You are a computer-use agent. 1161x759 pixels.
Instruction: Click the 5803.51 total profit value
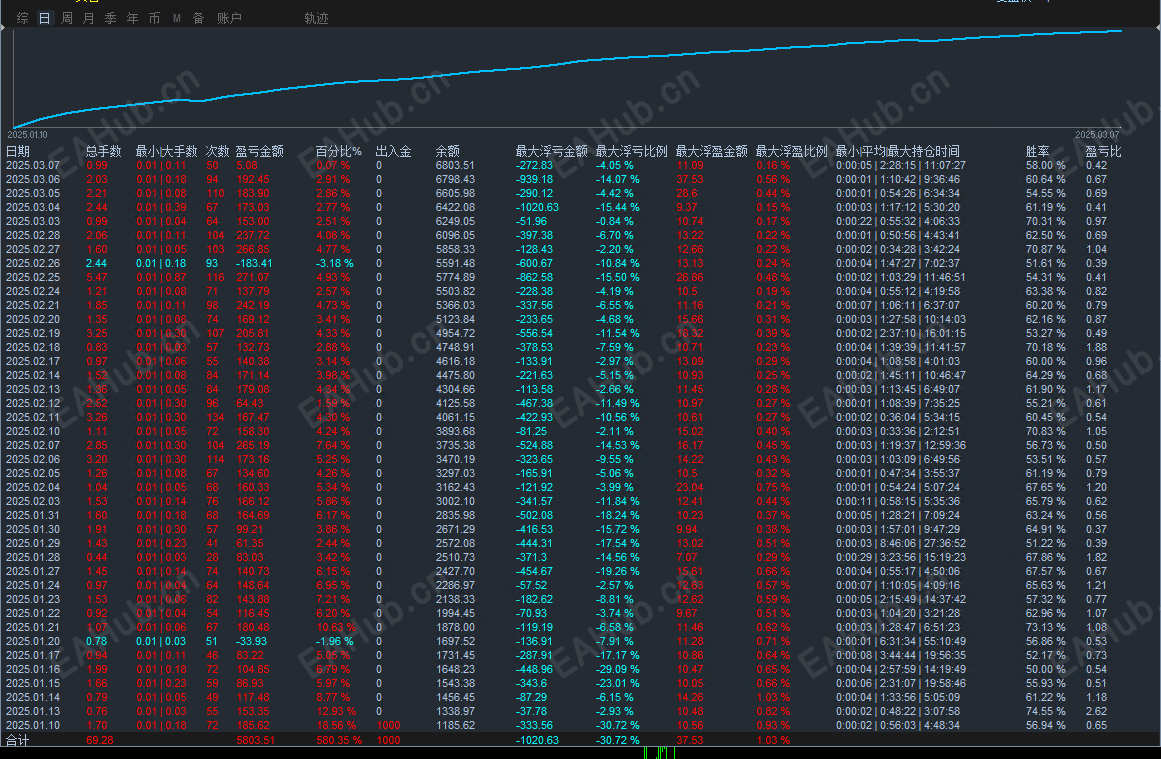(255, 740)
